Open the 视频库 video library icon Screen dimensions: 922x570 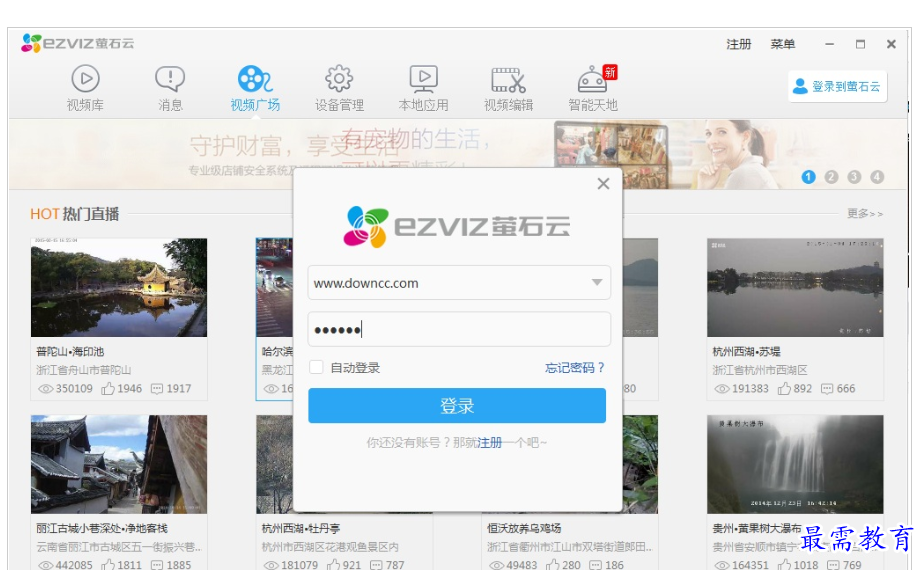85,79
